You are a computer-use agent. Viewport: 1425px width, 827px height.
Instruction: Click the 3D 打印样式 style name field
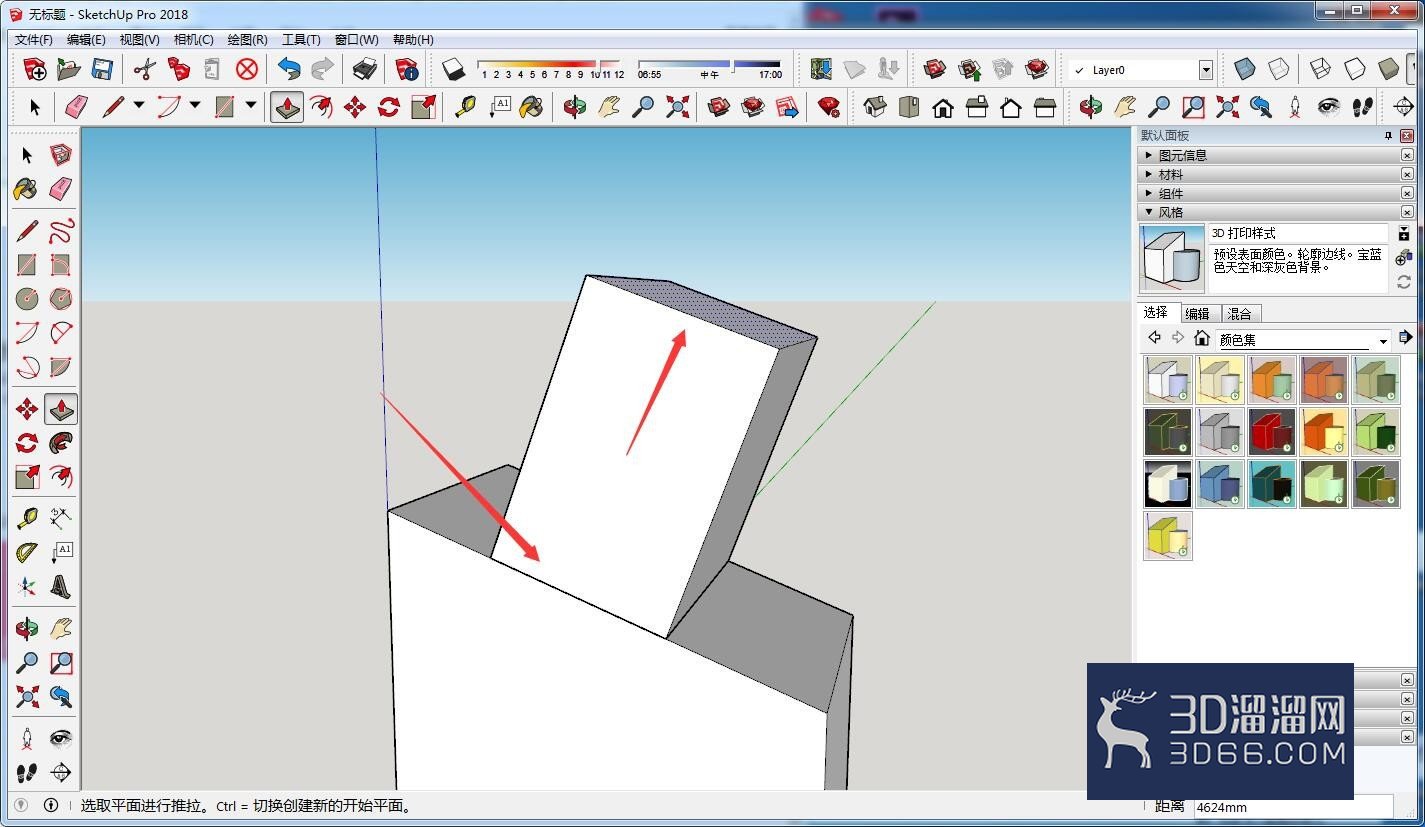click(x=1298, y=233)
